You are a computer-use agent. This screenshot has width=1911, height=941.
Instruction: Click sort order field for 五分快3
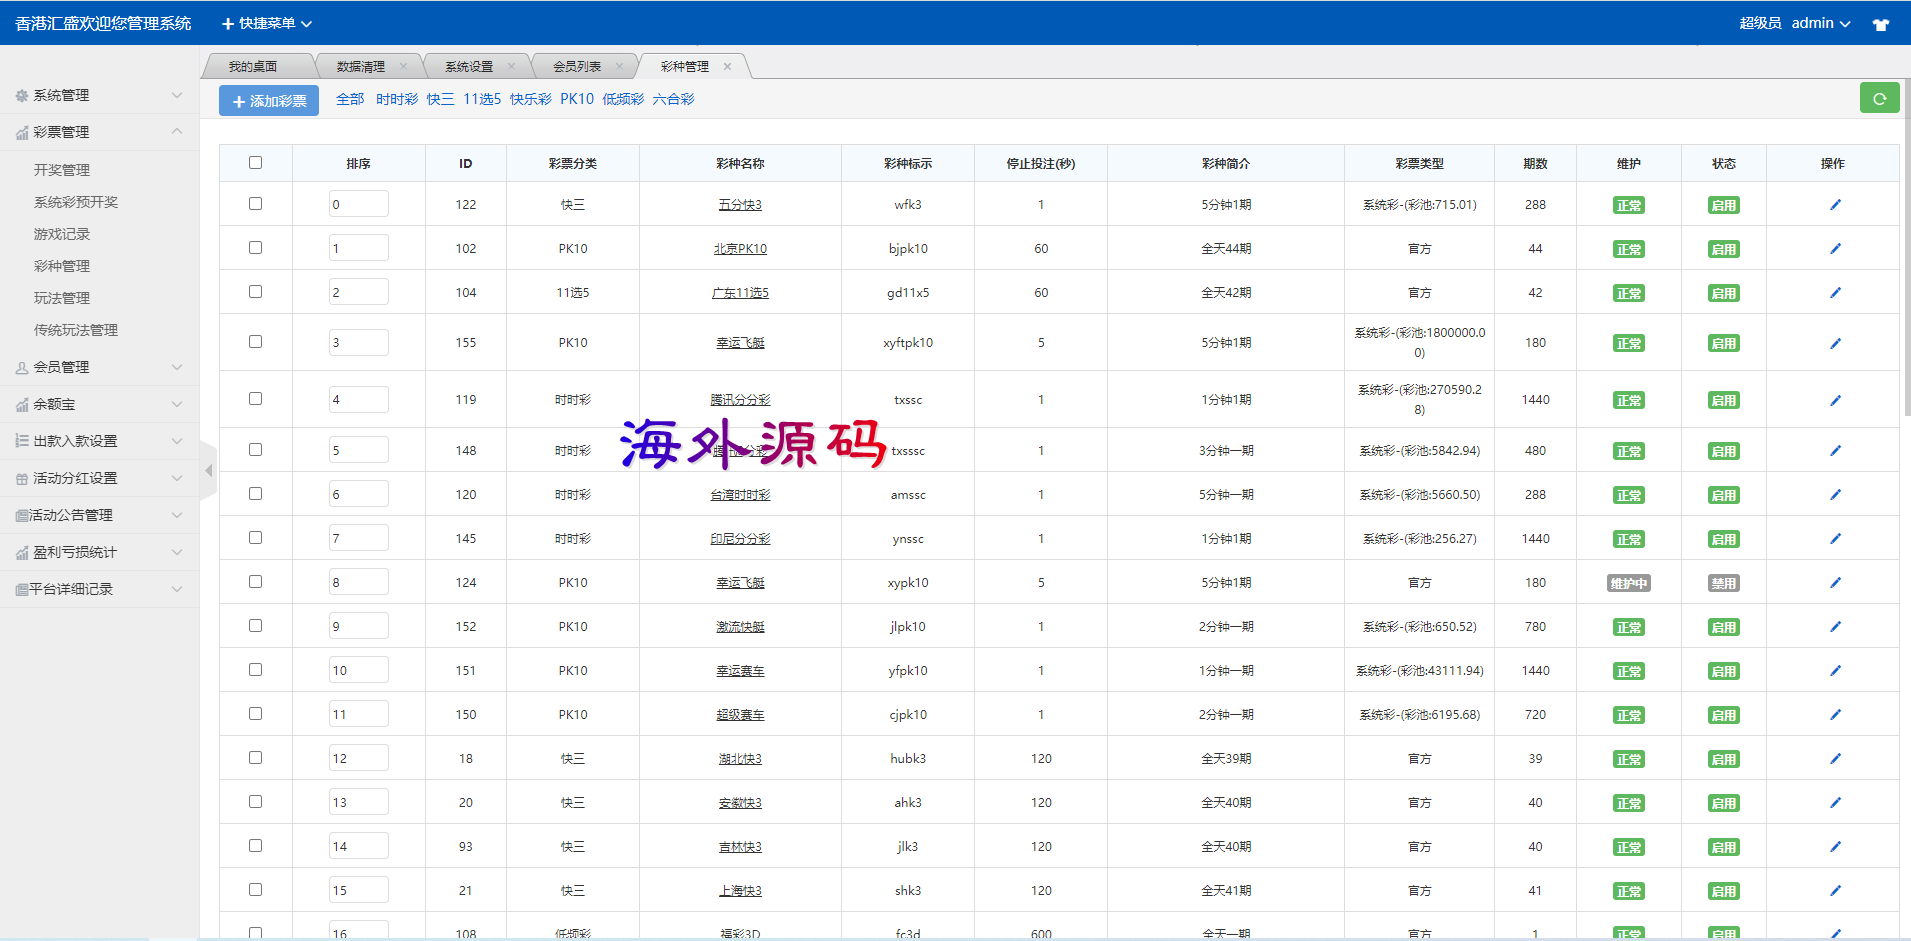tap(359, 204)
